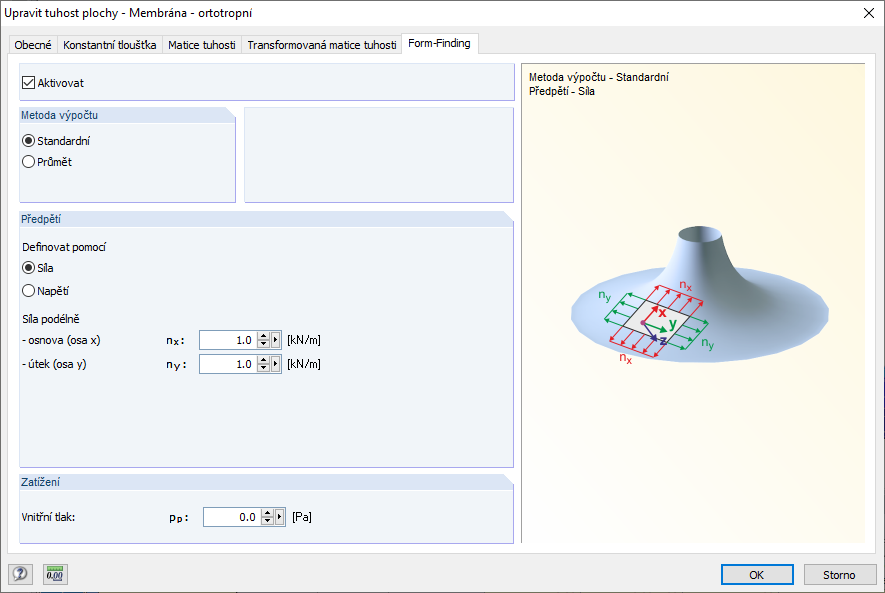
Task: Toggle the Aktivovat checkbox
Action: click(x=28, y=82)
